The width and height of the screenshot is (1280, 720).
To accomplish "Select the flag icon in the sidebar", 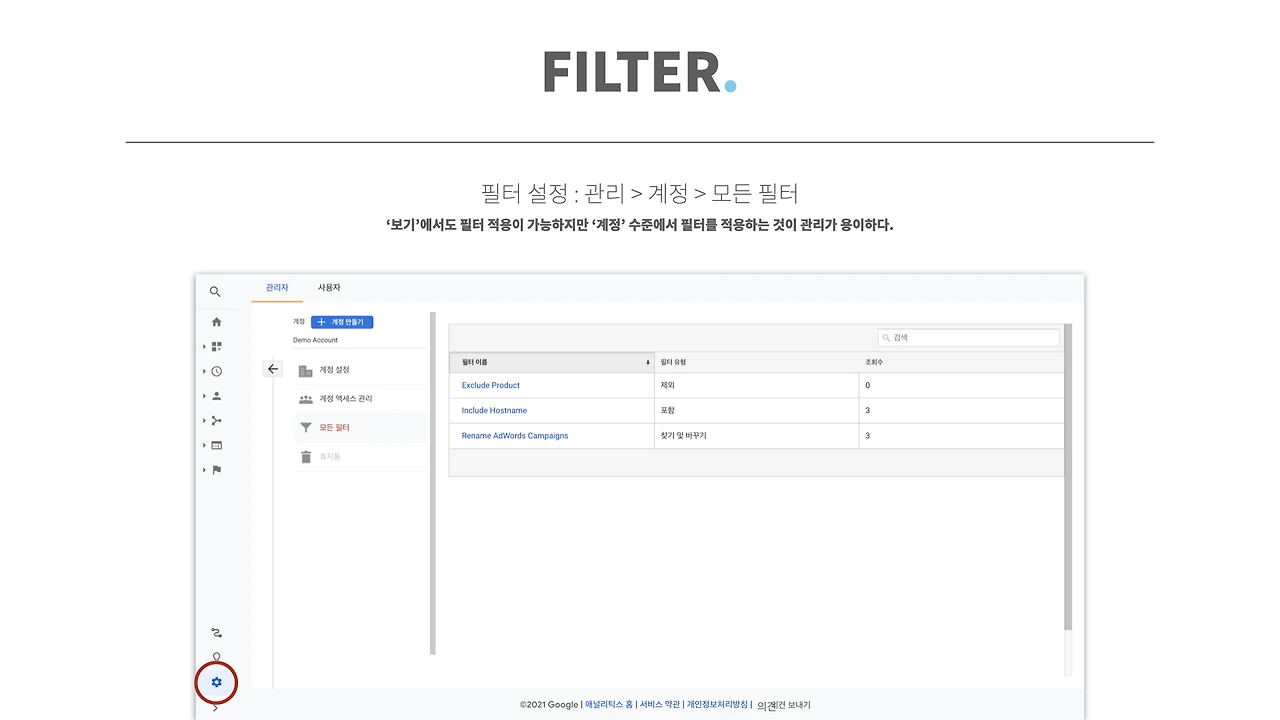I will pyautogui.click(x=216, y=470).
